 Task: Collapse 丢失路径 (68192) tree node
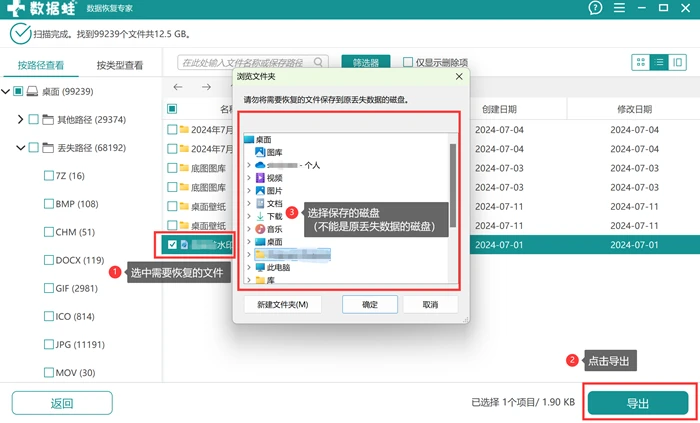pyautogui.click(x=20, y=148)
